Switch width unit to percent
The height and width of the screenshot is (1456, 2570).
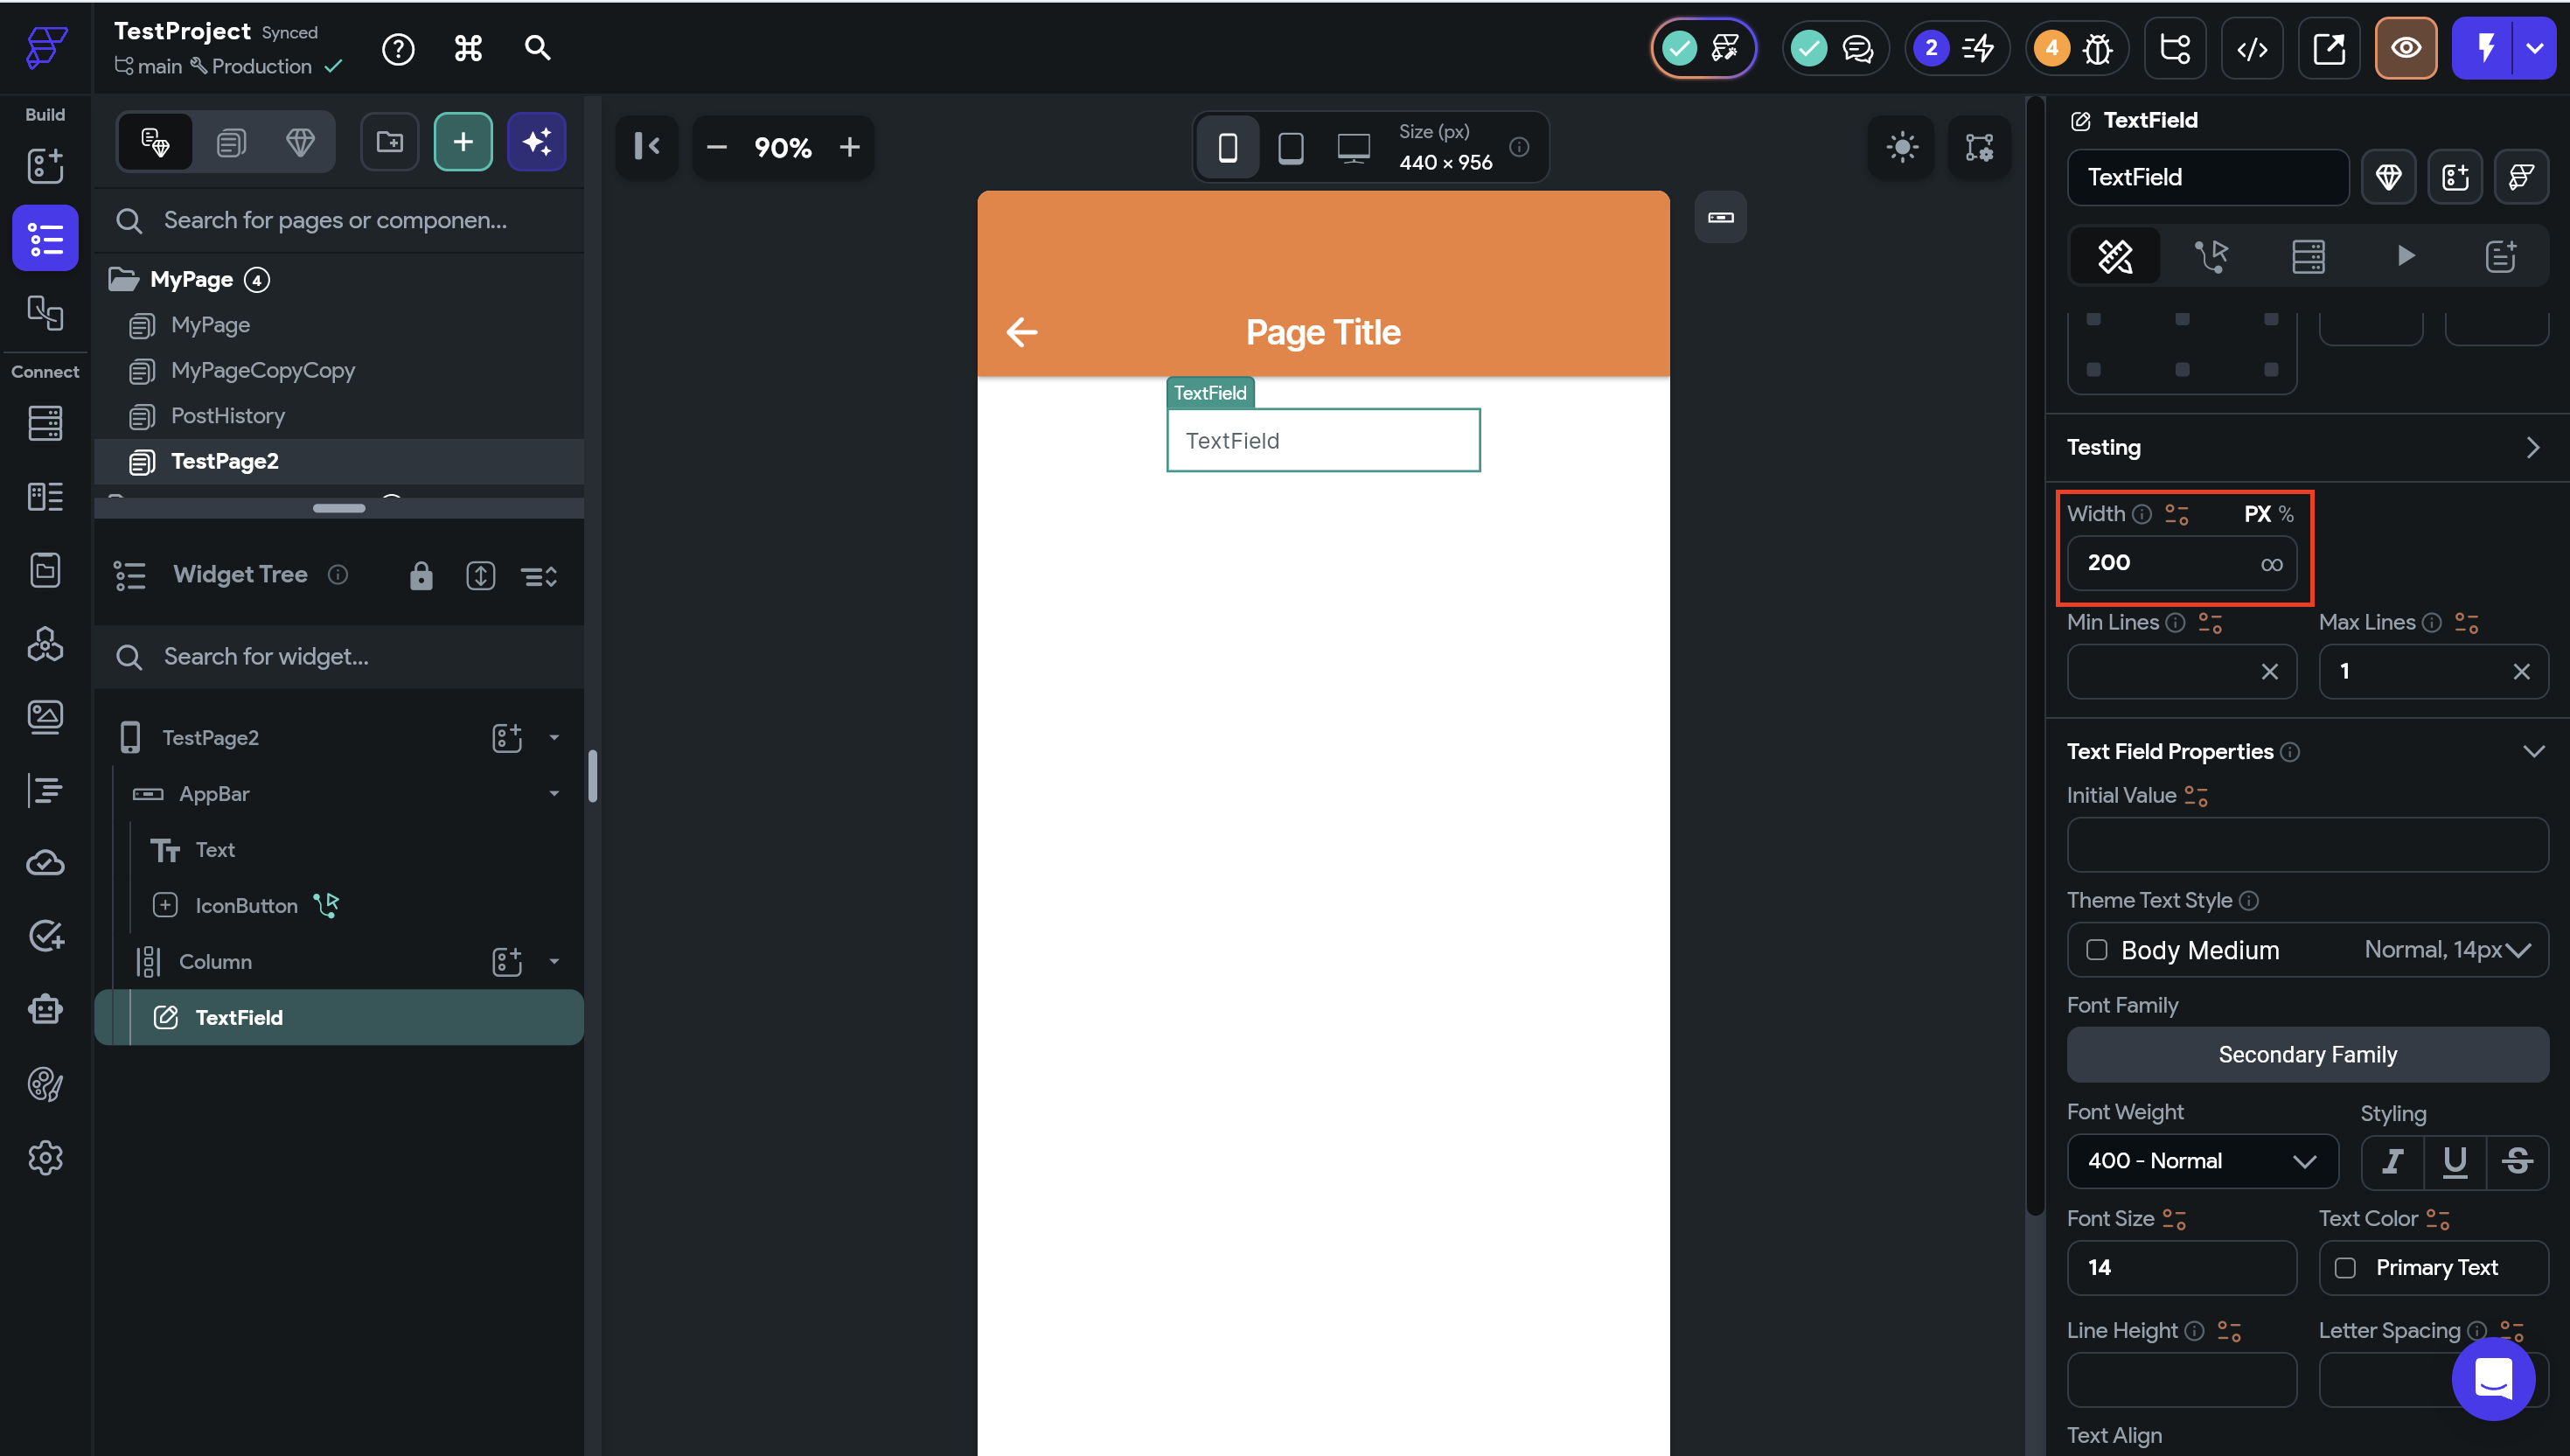[x=2286, y=514]
